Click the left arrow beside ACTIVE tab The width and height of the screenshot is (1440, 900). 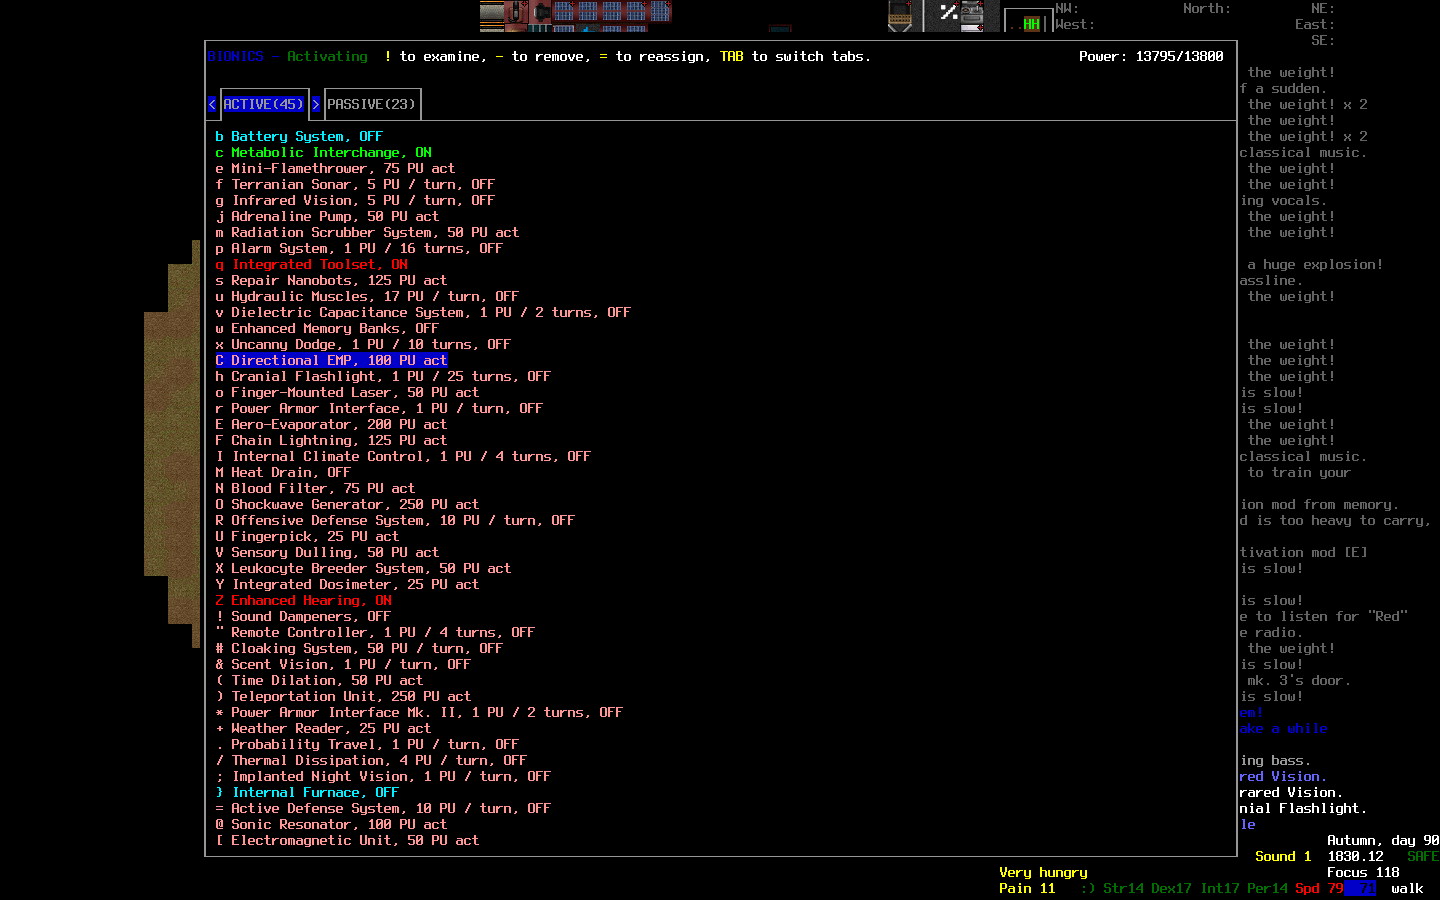click(212, 104)
